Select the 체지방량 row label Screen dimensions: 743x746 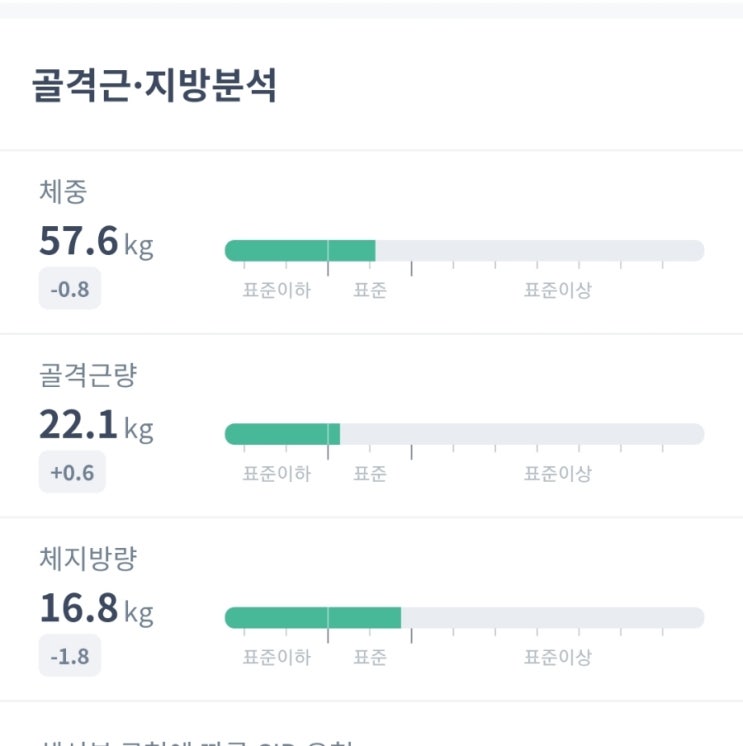point(87,559)
